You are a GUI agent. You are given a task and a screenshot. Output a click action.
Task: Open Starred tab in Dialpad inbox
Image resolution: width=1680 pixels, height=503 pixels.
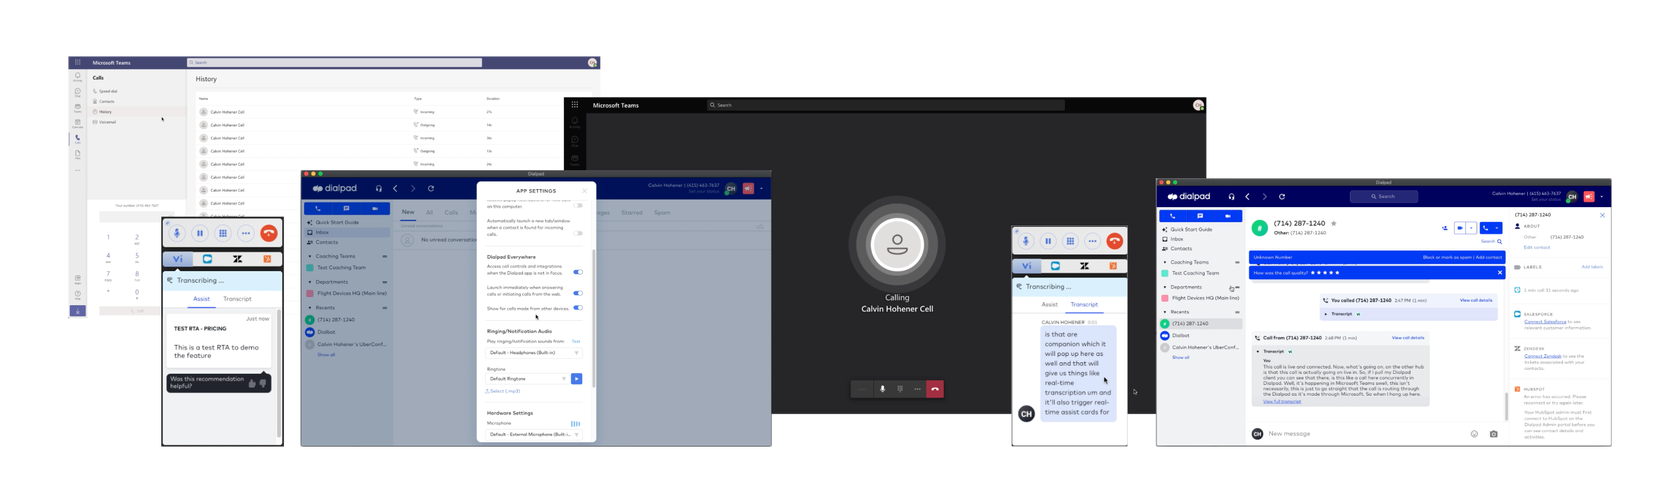(x=632, y=213)
